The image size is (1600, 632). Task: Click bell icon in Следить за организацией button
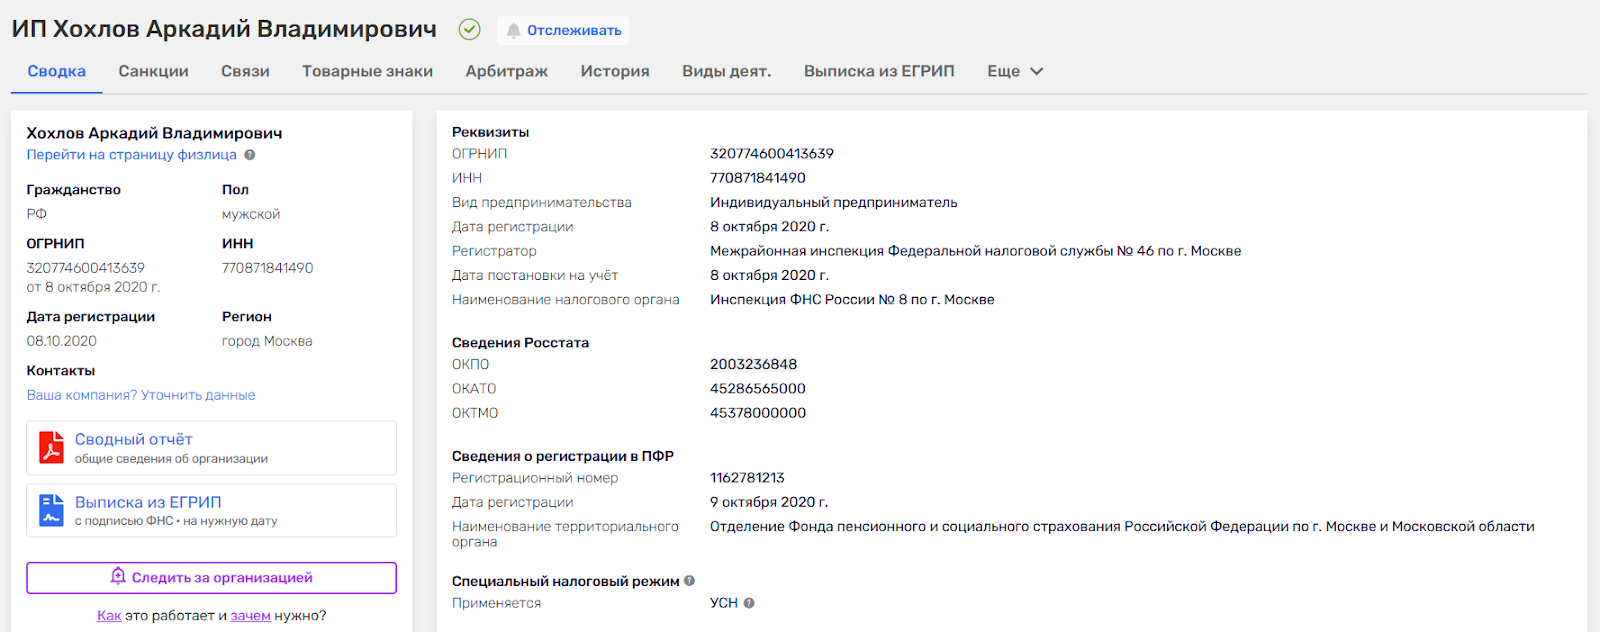click(118, 576)
